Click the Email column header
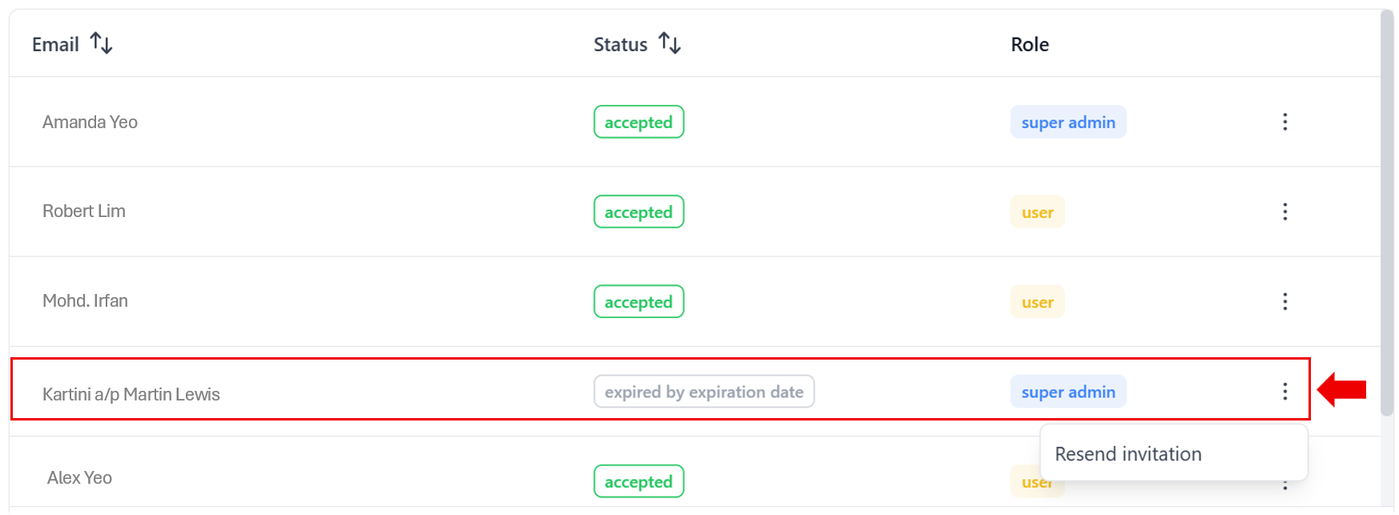This screenshot has width=1399, height=515. coord(56,44)
